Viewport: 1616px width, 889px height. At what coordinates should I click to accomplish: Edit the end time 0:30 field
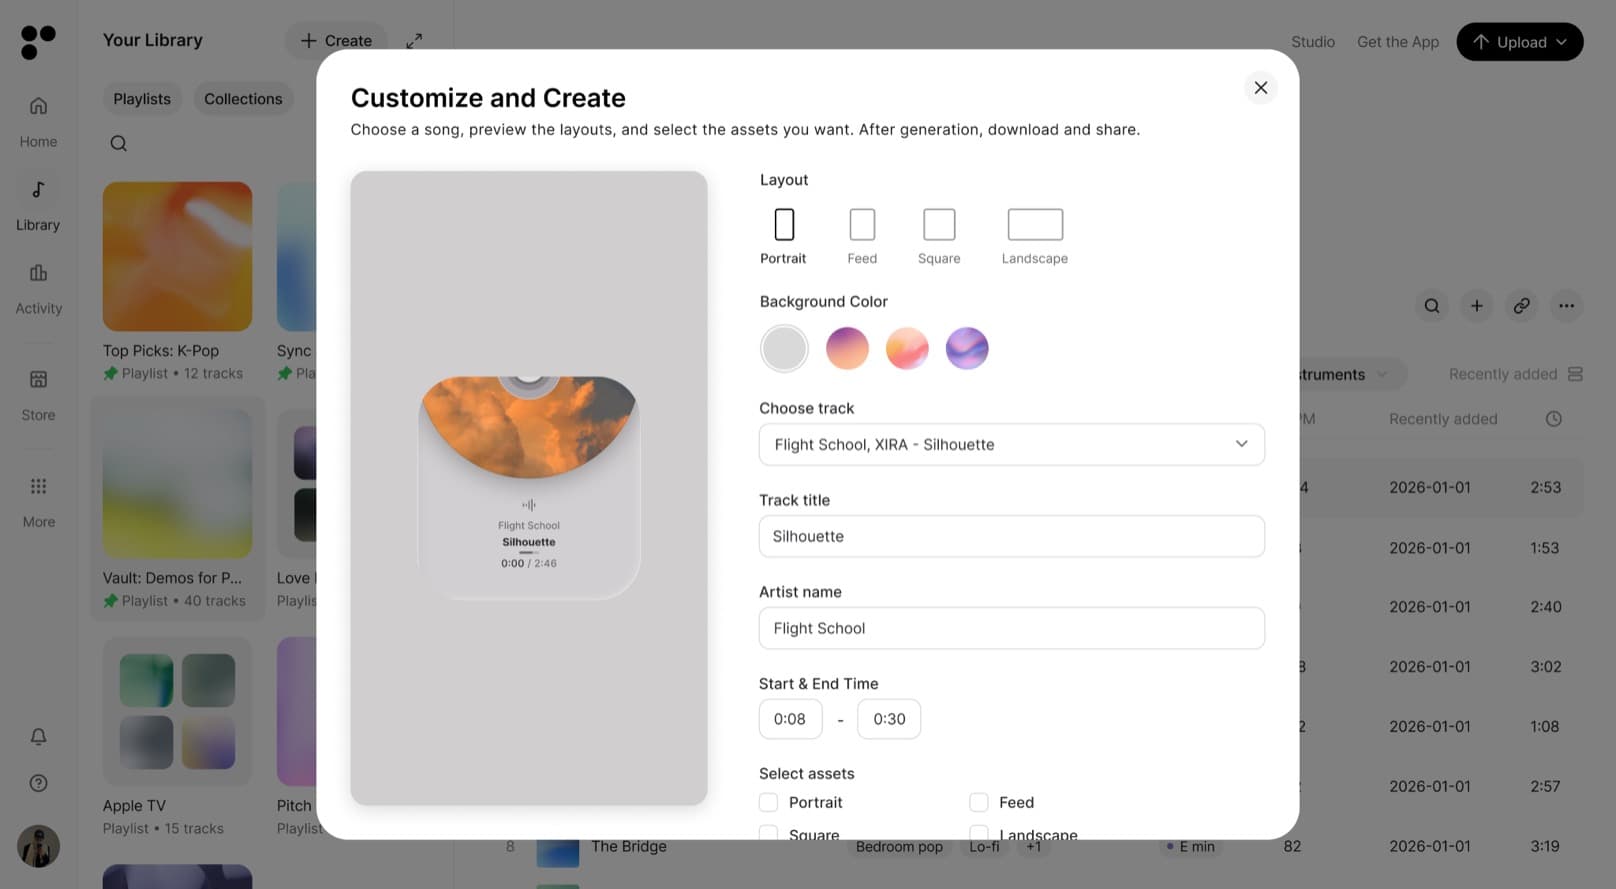889,719
